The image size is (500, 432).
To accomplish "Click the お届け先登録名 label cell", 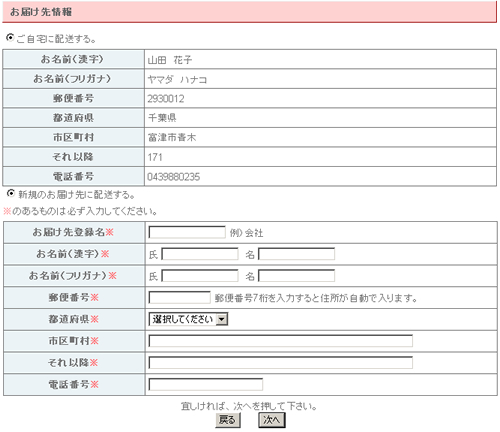I will click(x=74, y=232).
